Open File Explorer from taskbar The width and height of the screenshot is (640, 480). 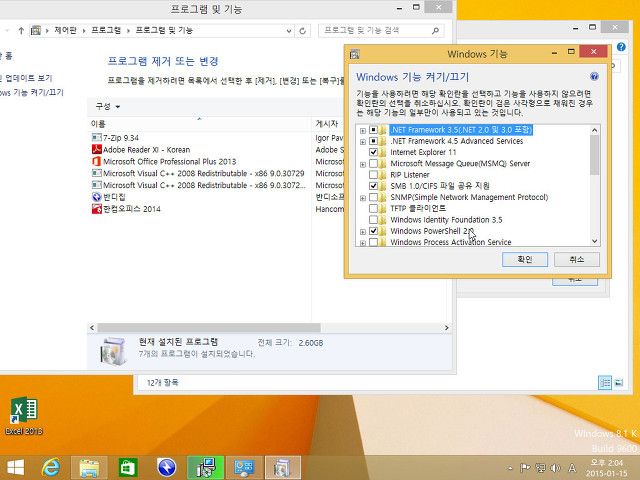tap(89, 467)
